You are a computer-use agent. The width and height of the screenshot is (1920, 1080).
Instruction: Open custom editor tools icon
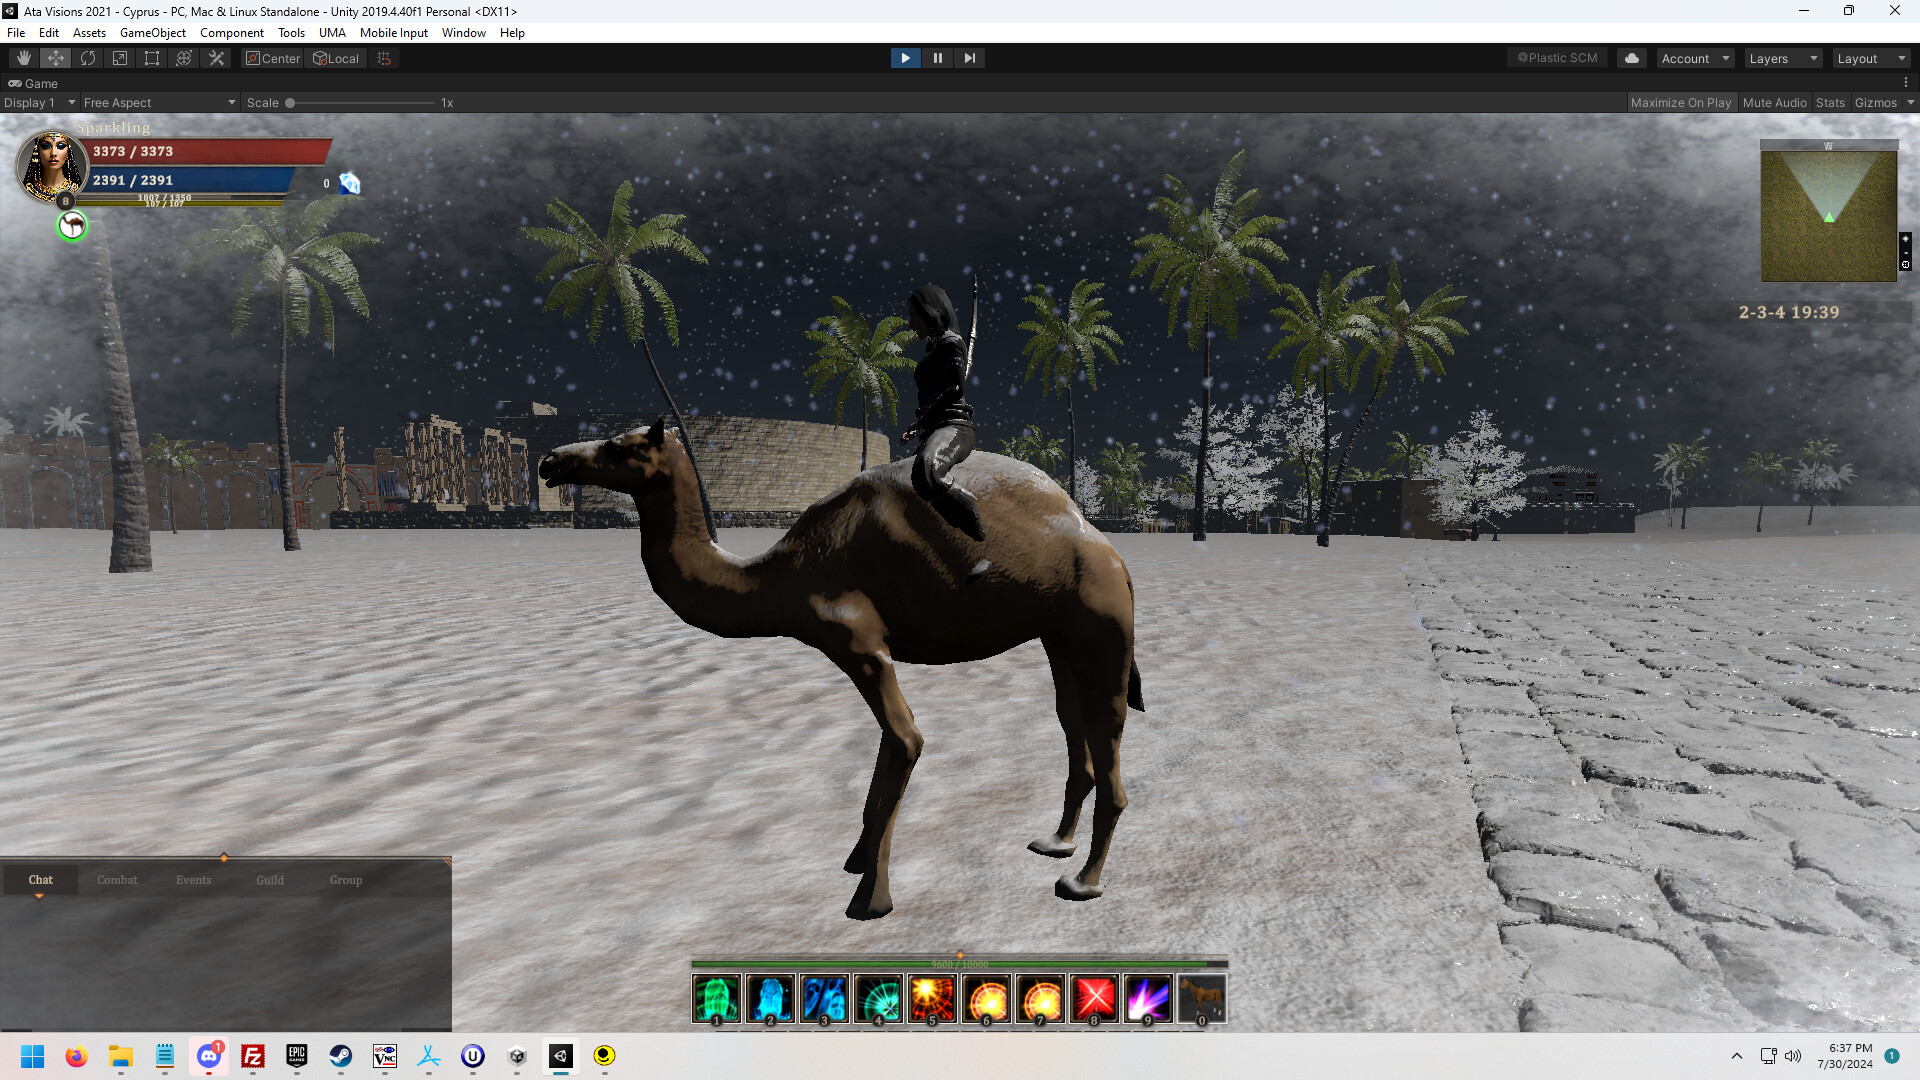tap(216, 58)
